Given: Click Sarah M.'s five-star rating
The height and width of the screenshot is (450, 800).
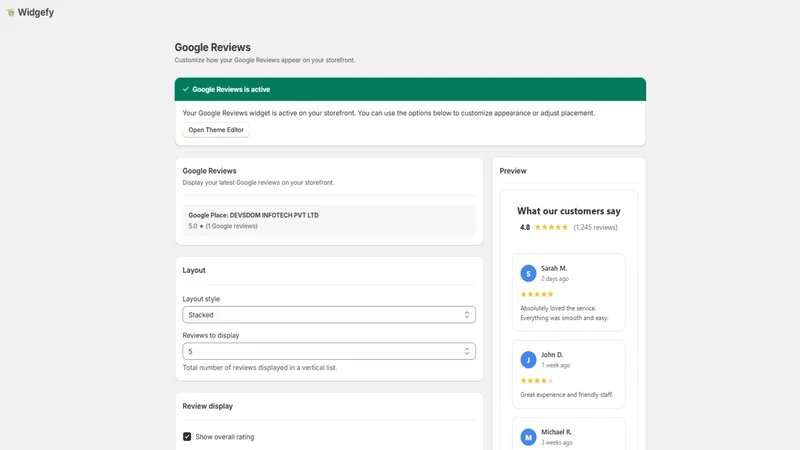Looking at the screenshot, I should pos(537,294).
